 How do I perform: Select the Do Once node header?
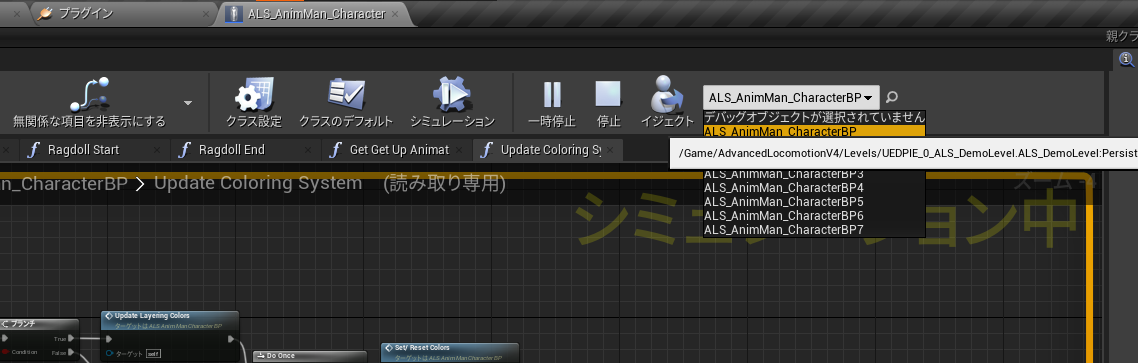(311, 356)
